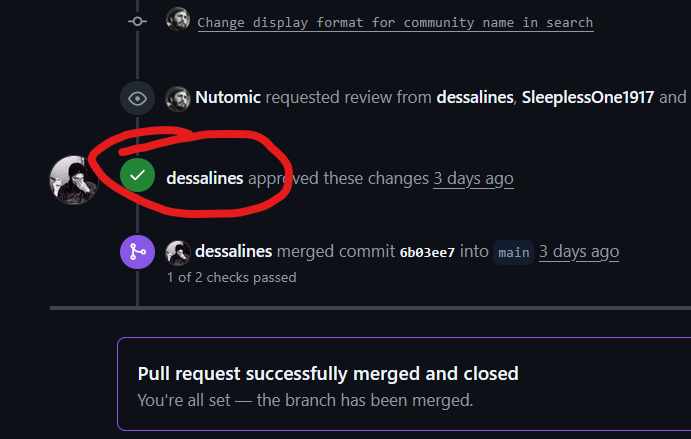Image resolution: width=691 pixels, height=439 pixels.
Task: Click the main branch label
Action: point(513,253)
